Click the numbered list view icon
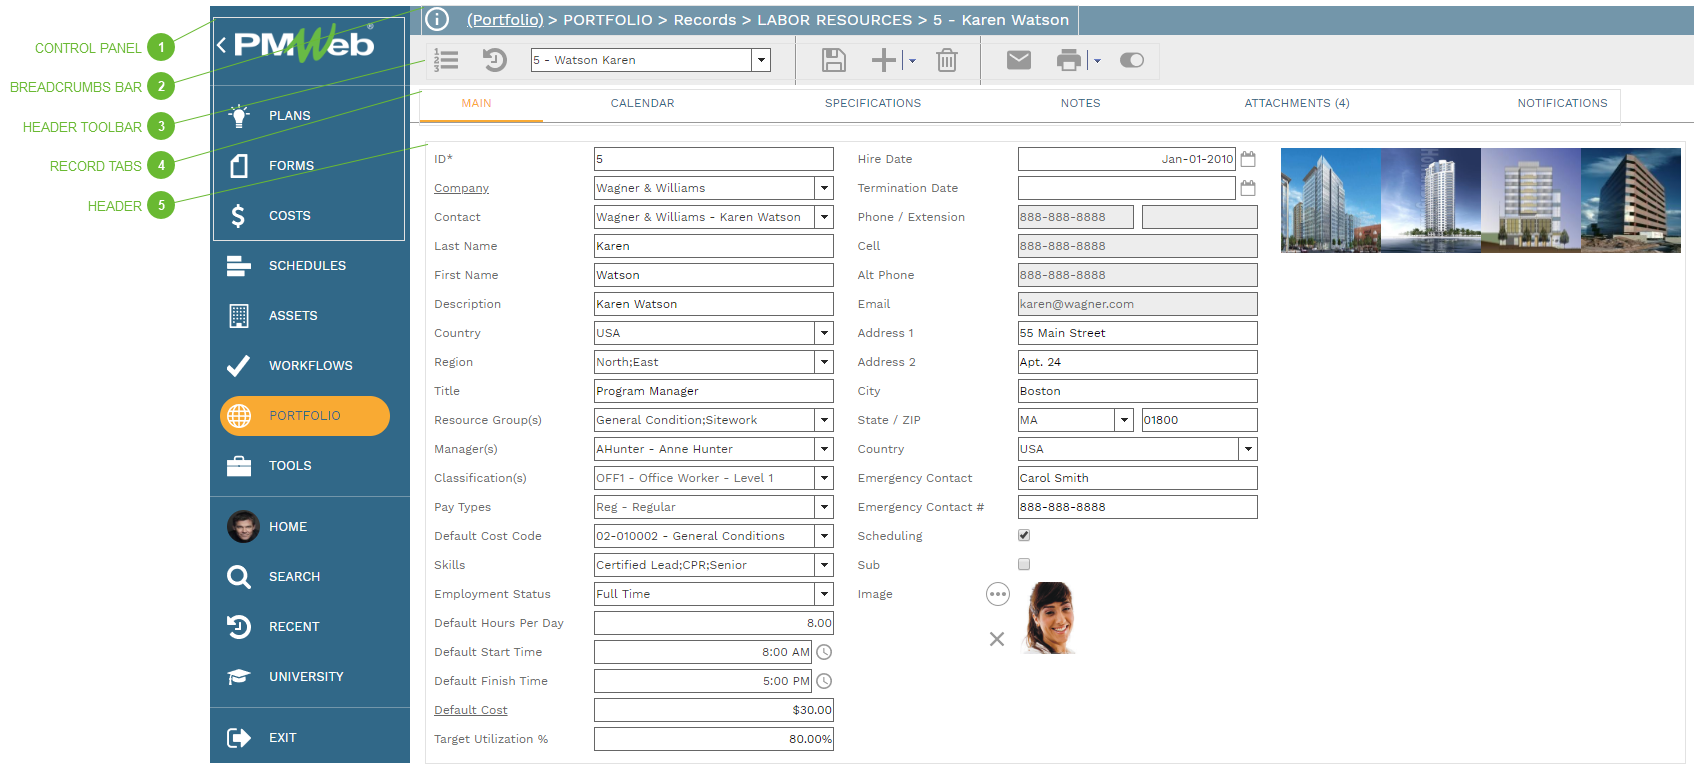Image resolution: width=1697 pixels, height=769 pixels. [446, 61]
